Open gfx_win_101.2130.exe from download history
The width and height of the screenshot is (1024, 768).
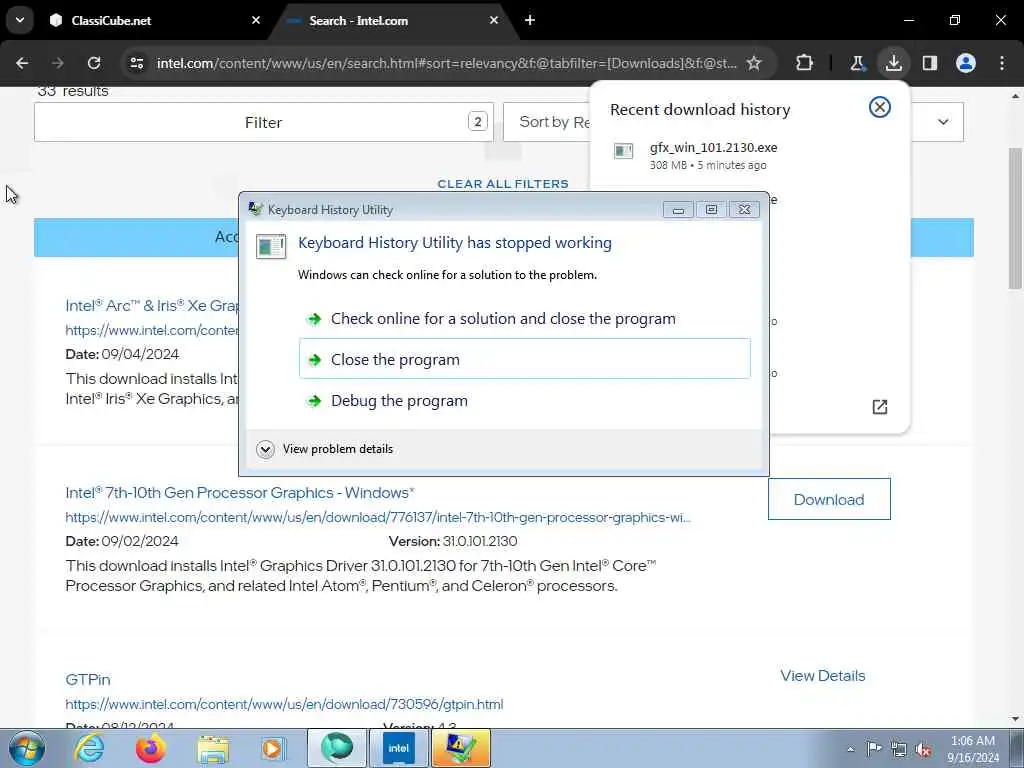tap(713, 148)
